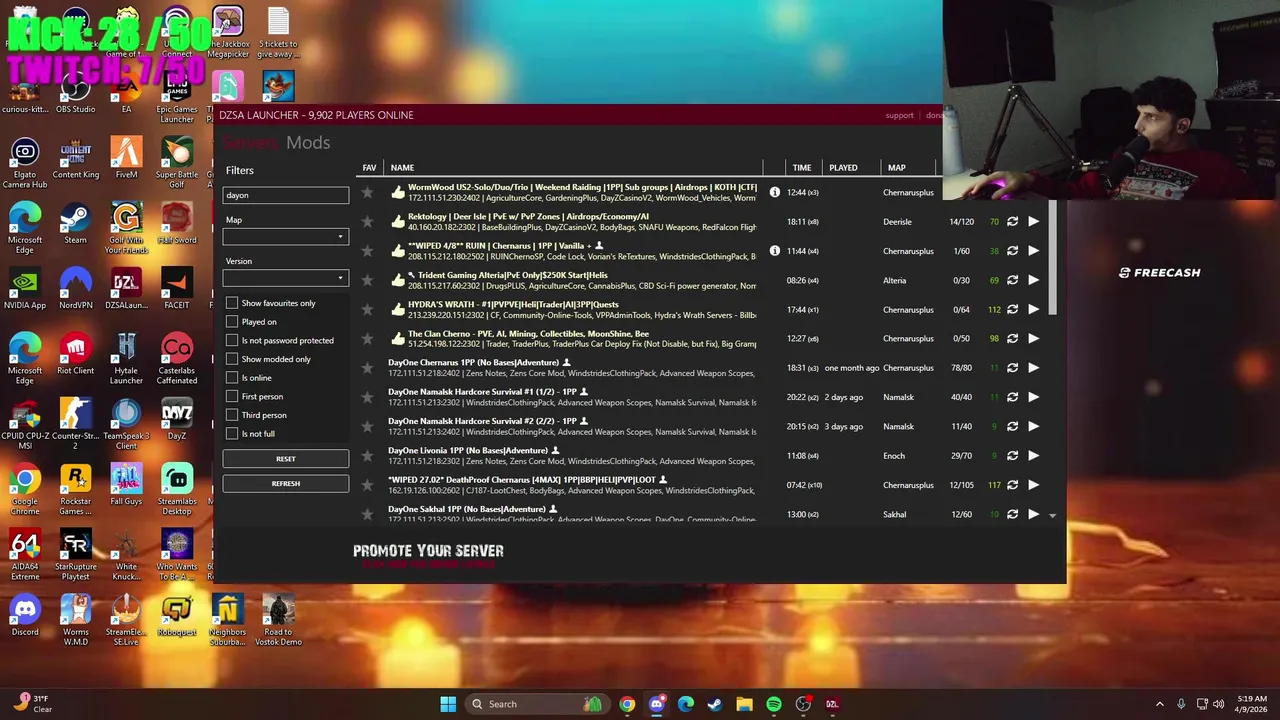Refresh the HYDRA'S WRATH server row

(1012, 309)
